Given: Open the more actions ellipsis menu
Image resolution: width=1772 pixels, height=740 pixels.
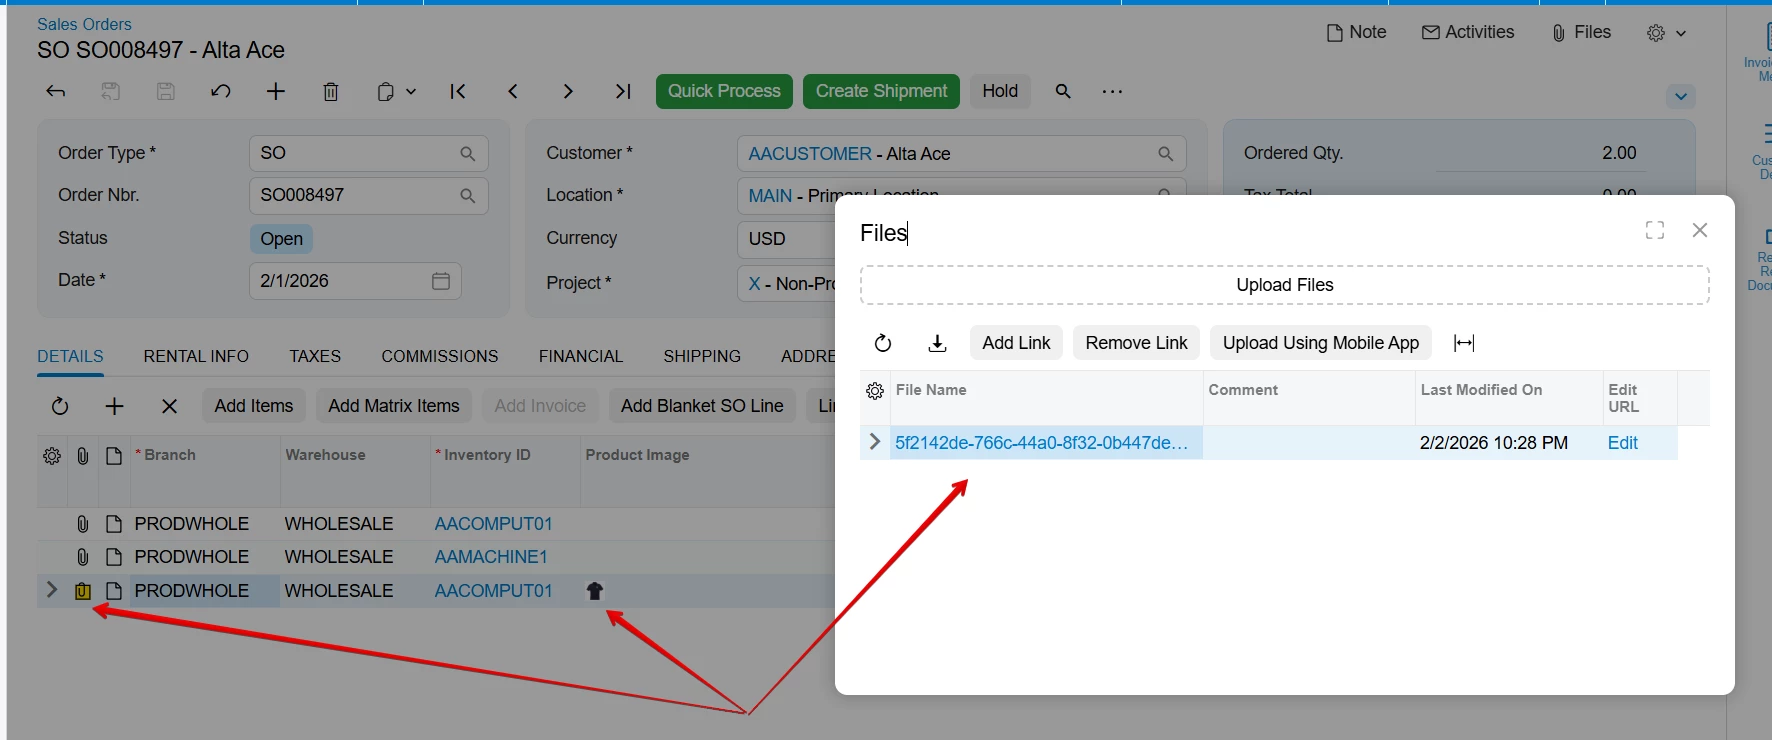Looking at the screenshot, I should coord(1112,91).
